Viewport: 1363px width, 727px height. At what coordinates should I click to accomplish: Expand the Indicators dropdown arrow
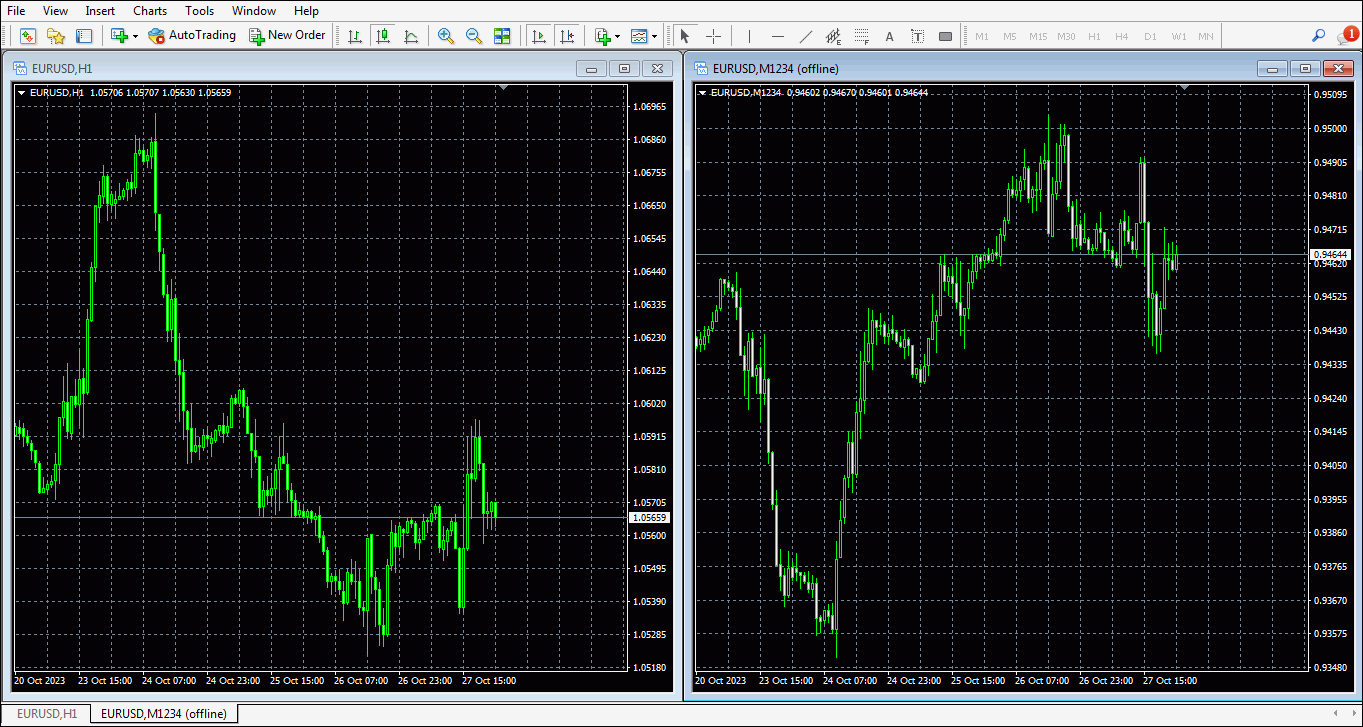tap(618, 36)
